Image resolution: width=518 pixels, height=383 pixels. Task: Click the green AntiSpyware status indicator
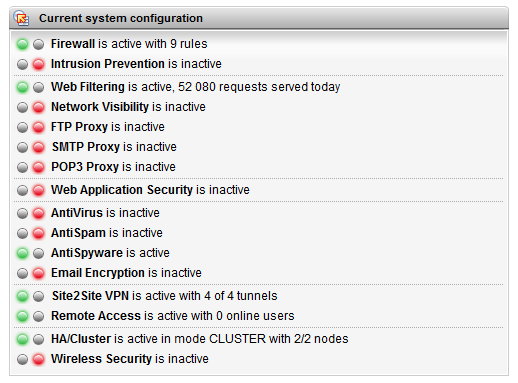[22, 253]
